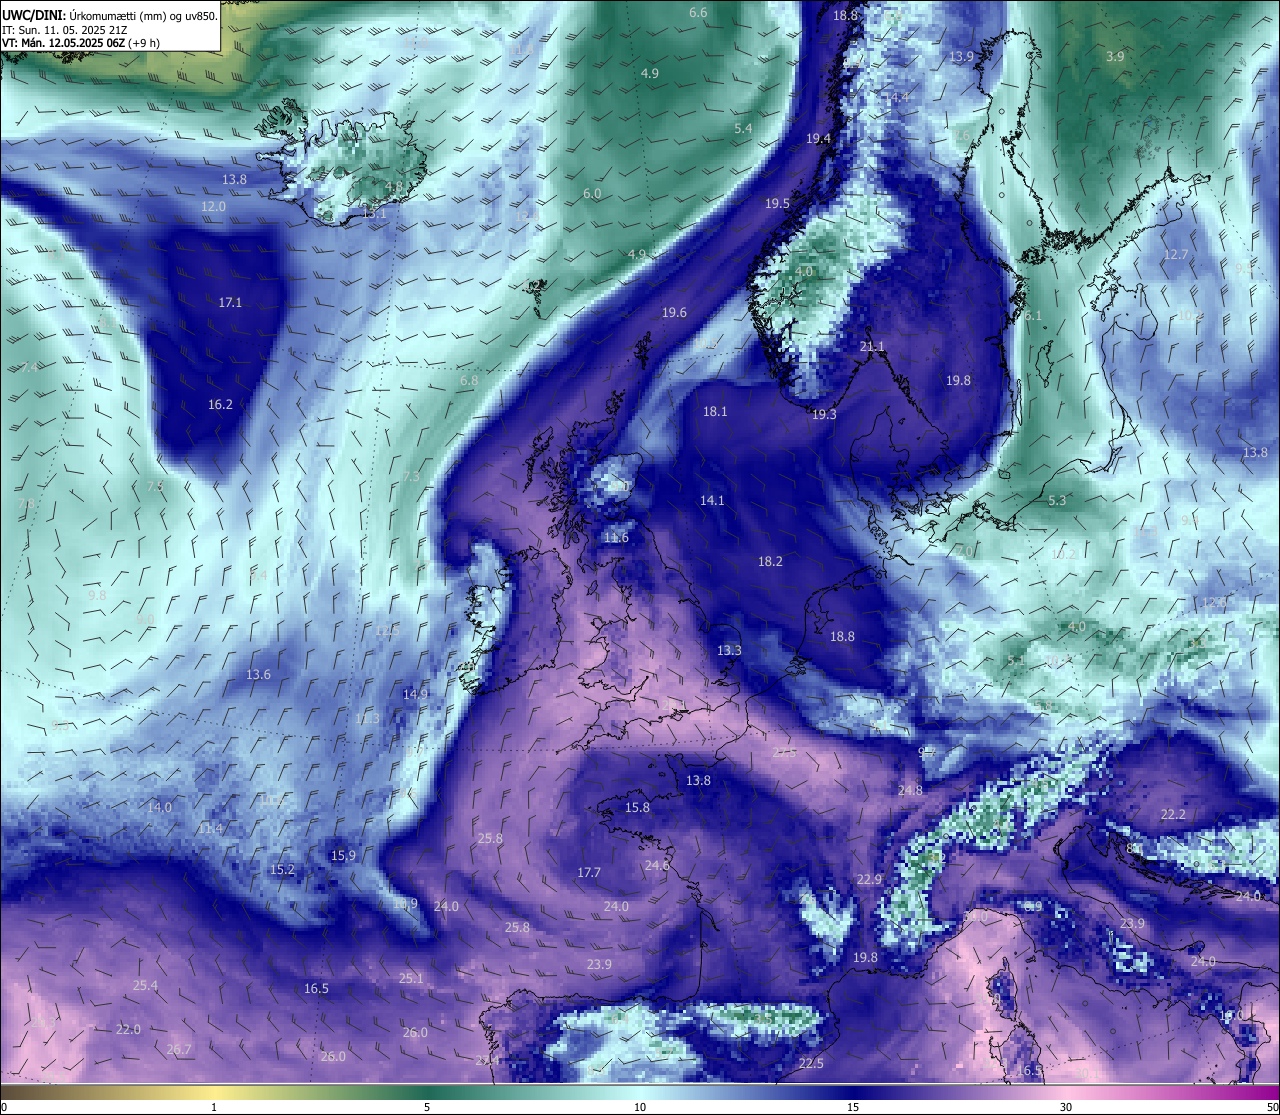Click the 19.3 value over the Skagerrak
This screenshot has width=1280, height=1115.
824,415
